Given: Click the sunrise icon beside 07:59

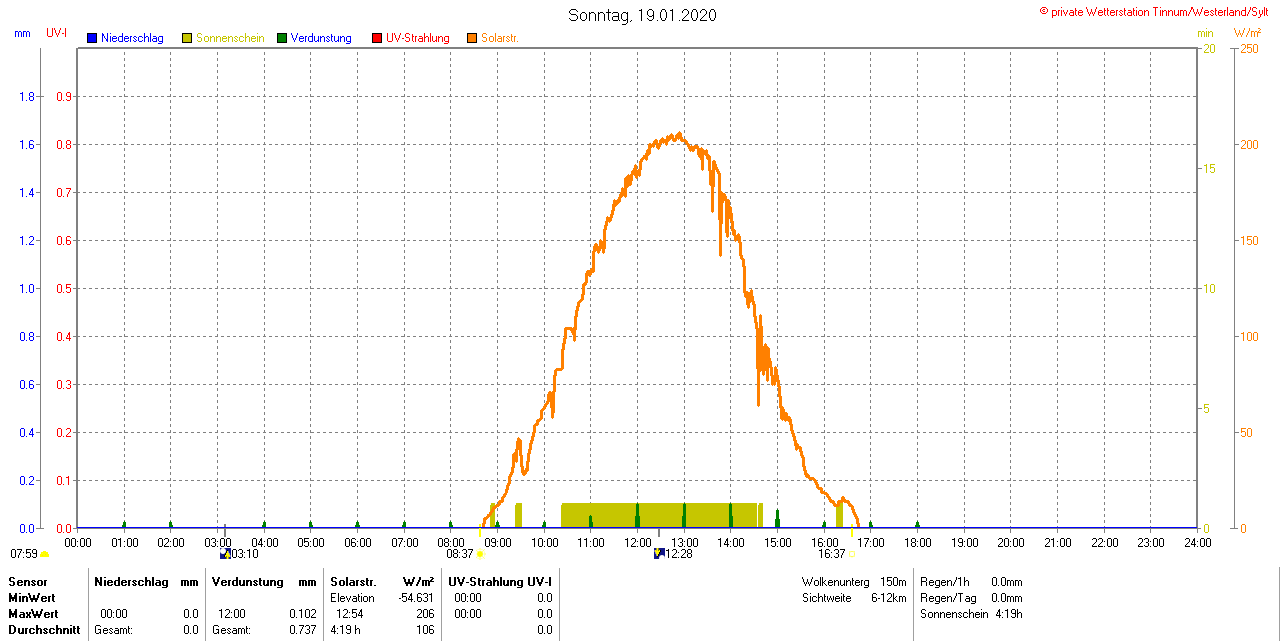Looking at the screenshot, I should click(x=44, y=554).
